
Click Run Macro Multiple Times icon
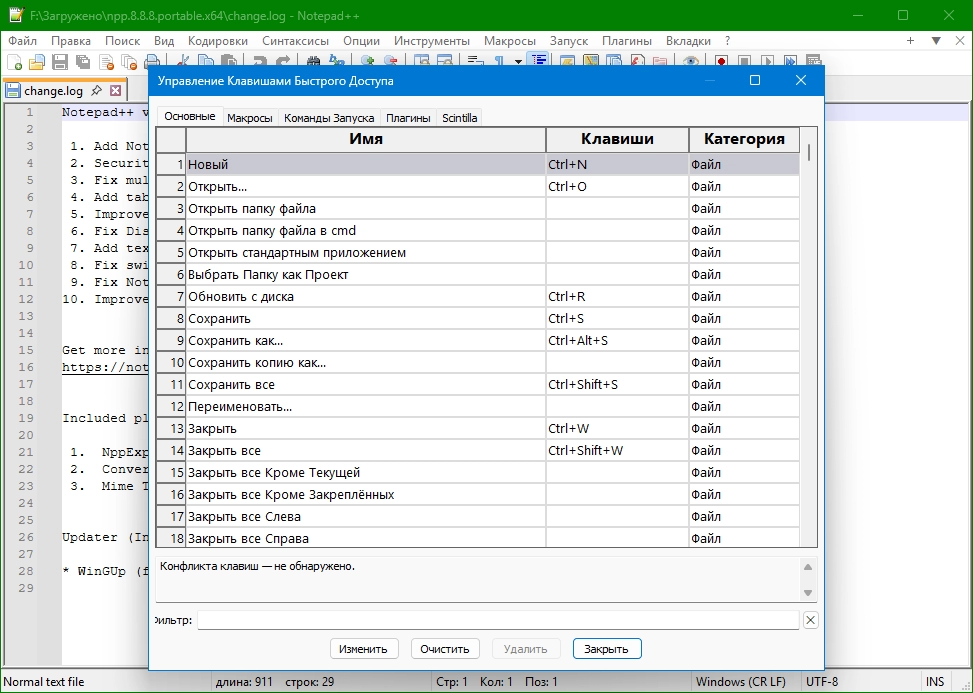tap(791, 61)
